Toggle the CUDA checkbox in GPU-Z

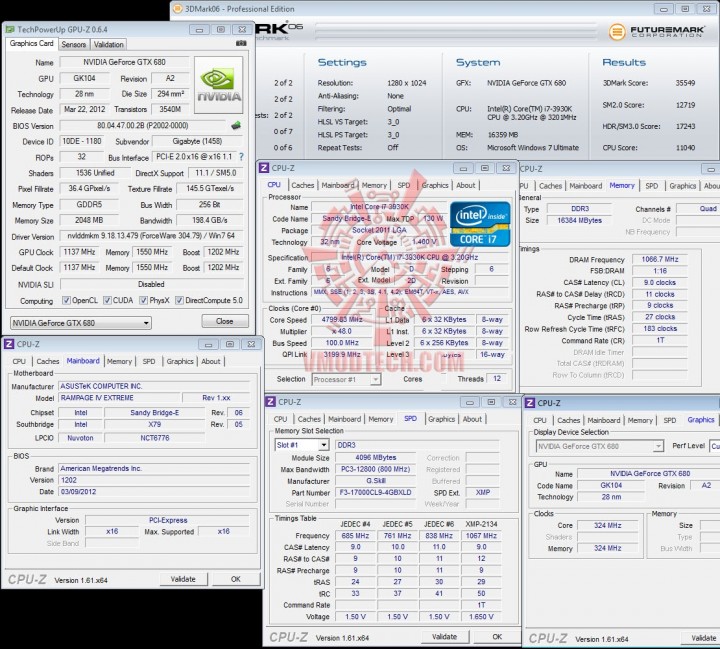pos(107,300)
